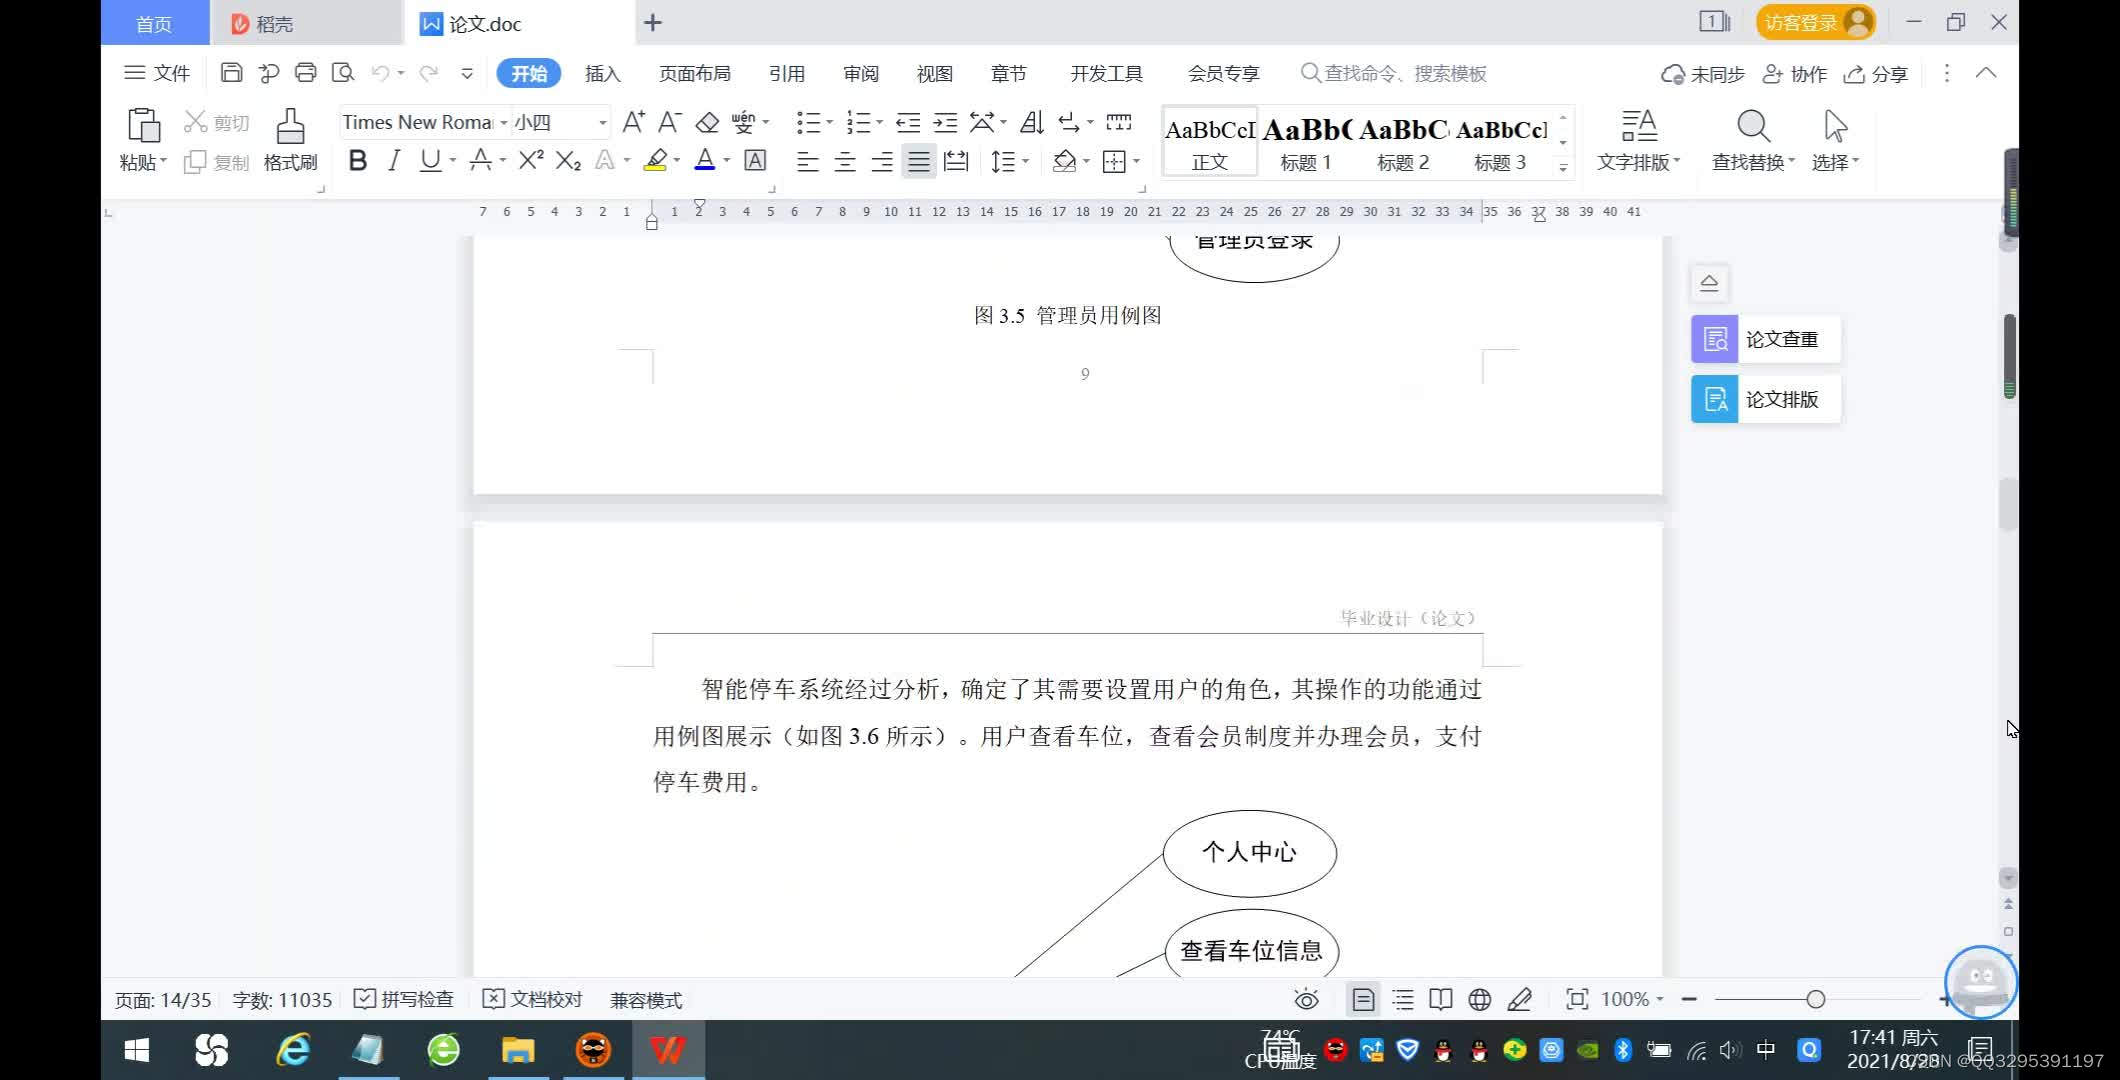Image resolution: width=2120 pixels, height=1080 pixels.
Task: Open the 文件 menu
Action: tap(157, 73)
